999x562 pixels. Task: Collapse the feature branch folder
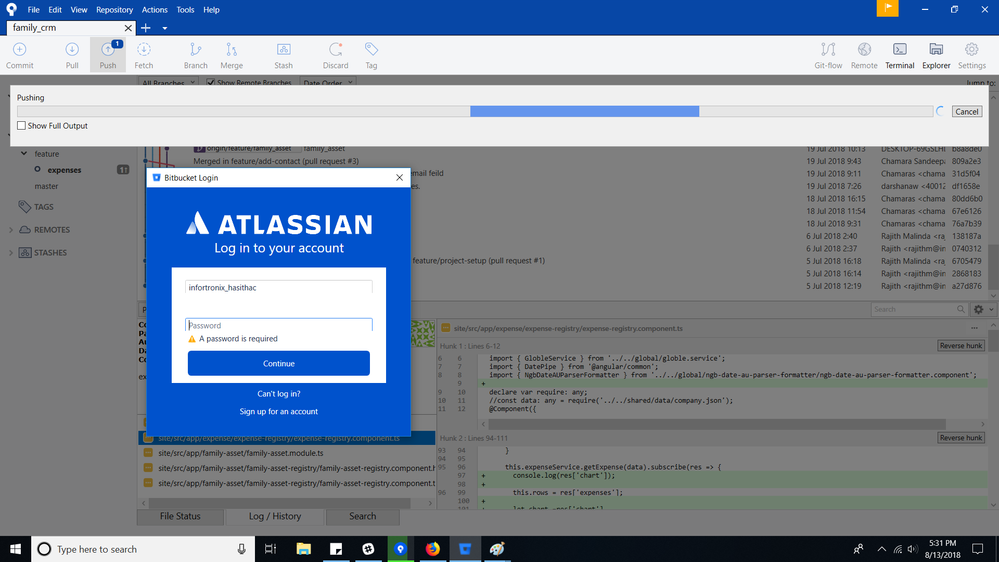coord(24,154)
